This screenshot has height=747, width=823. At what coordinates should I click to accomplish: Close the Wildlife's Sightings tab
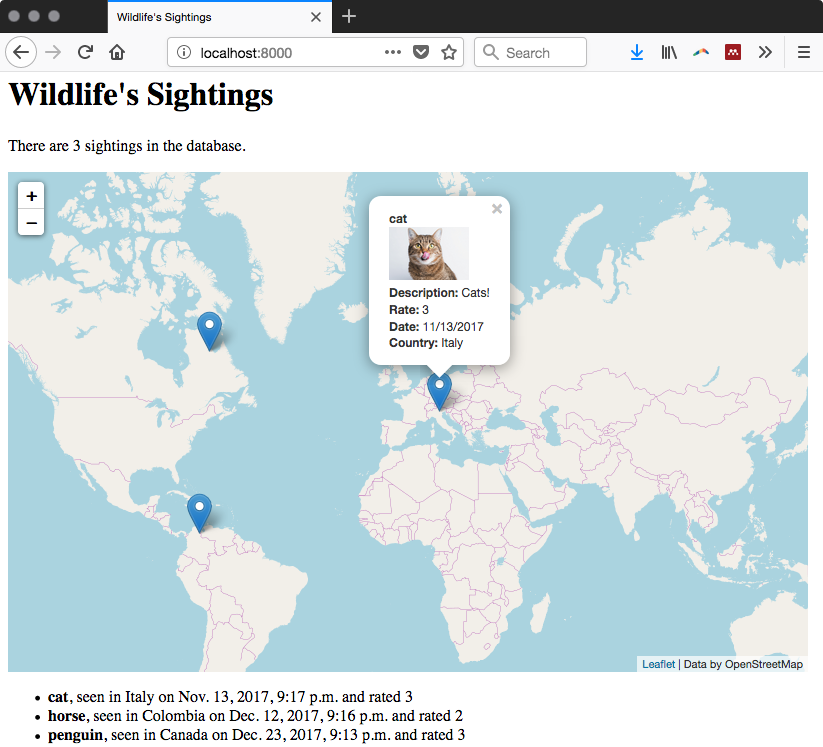tap(315, 17)
